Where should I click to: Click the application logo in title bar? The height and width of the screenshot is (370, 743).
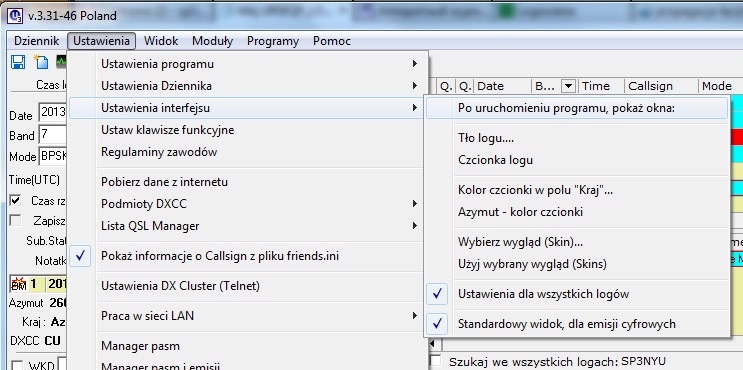pyautogui.click(x=16, y=16)
